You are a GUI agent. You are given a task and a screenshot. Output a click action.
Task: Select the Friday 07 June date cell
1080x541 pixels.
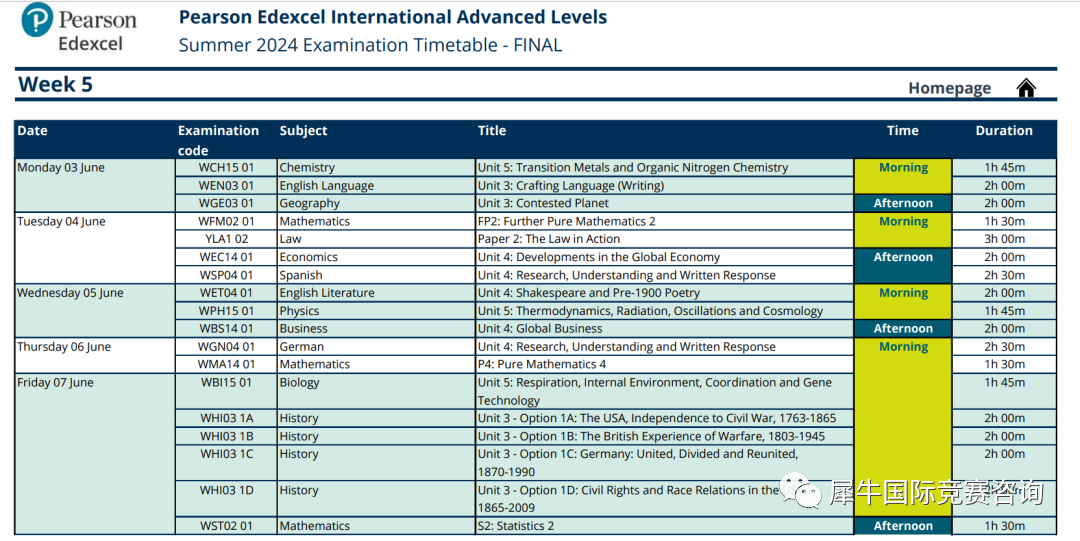pos(95,454)
